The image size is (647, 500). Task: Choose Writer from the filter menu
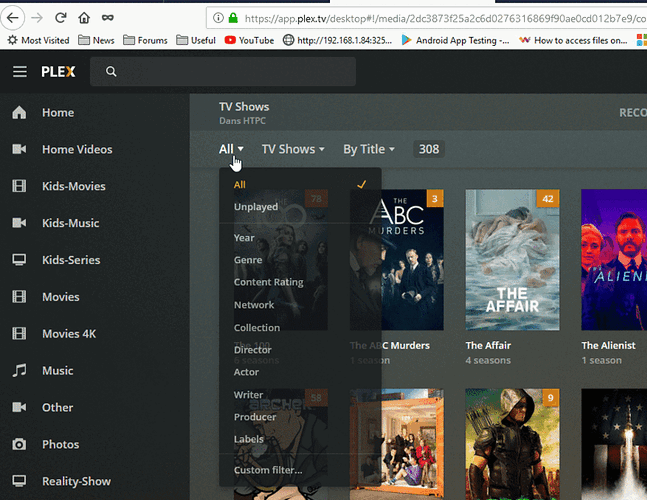point(300,395)
